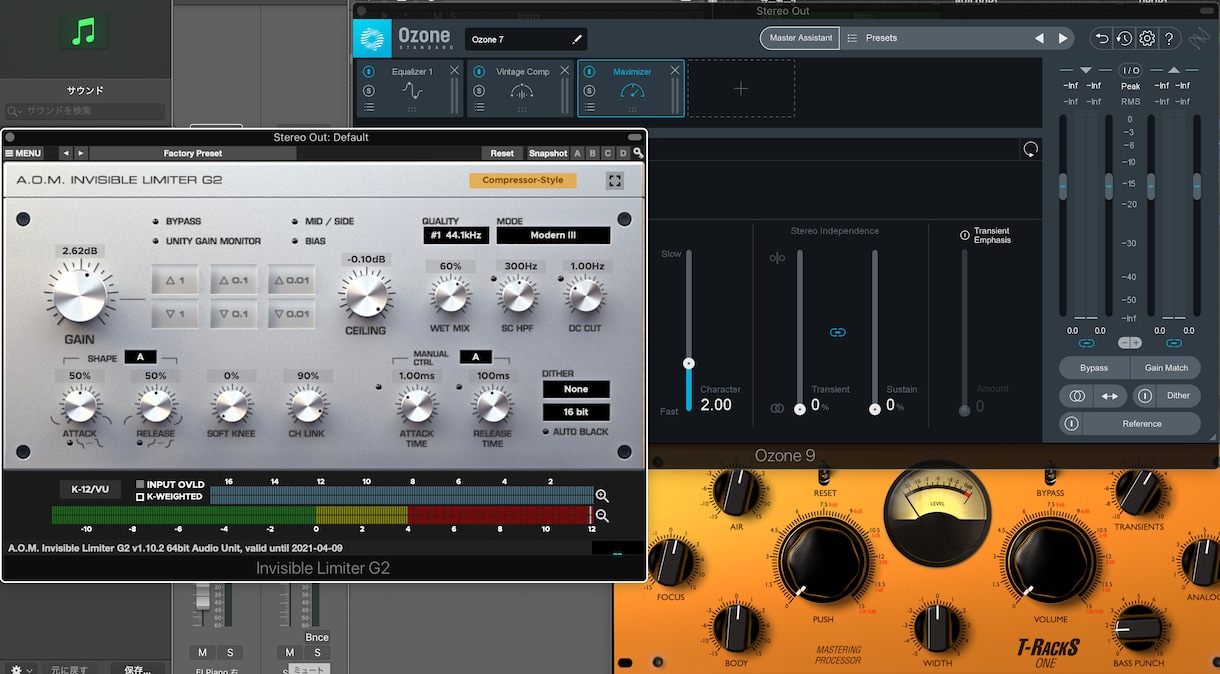1220x674 pixels.
Task: Open the green music note sound library
Action: point(85,32)
